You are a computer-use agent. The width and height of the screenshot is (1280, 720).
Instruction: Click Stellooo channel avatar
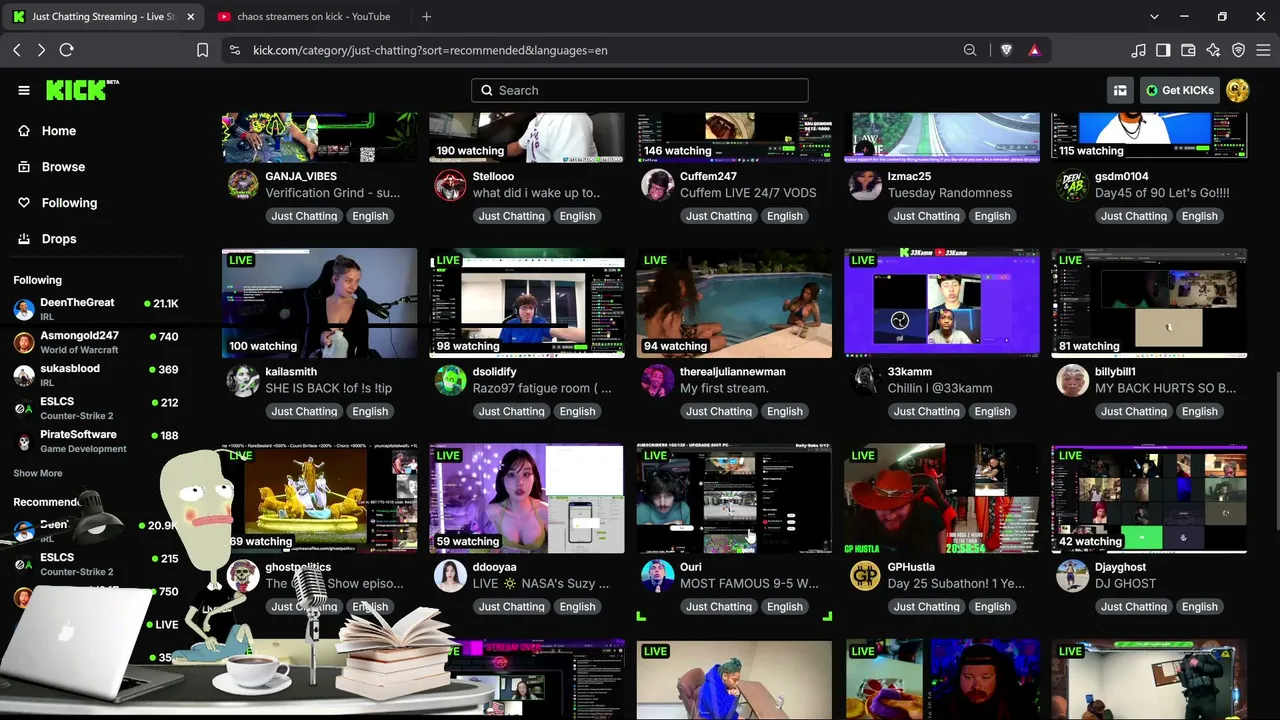pyautogui.click(x=451, y=185)
